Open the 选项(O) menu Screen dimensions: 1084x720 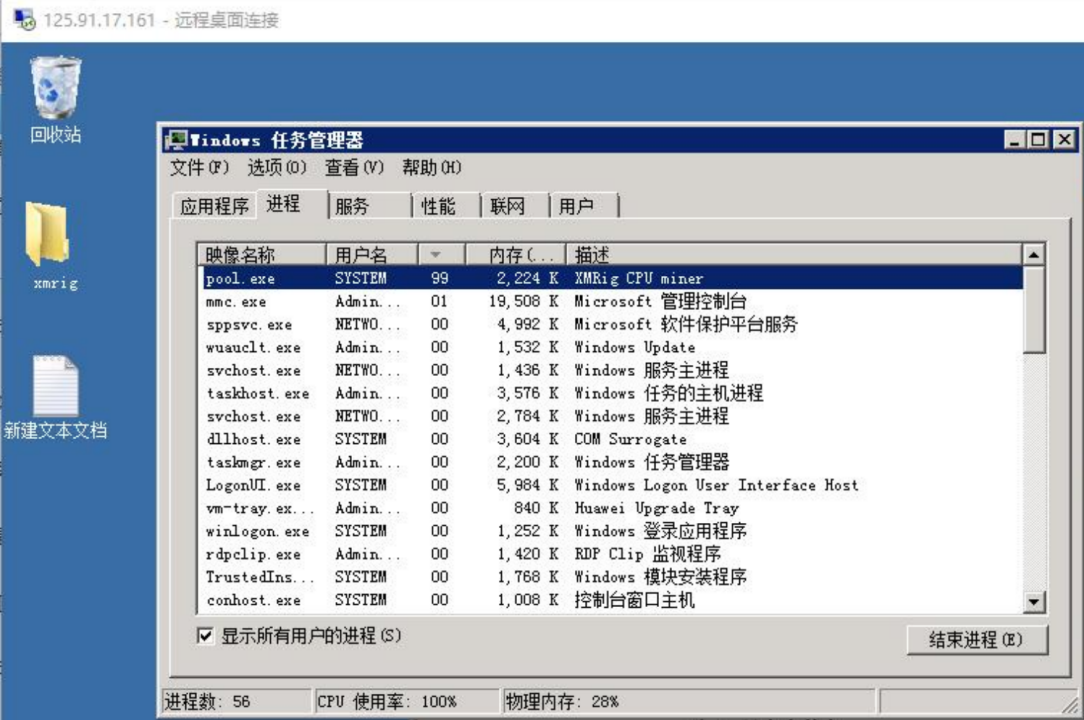[277, 167]
